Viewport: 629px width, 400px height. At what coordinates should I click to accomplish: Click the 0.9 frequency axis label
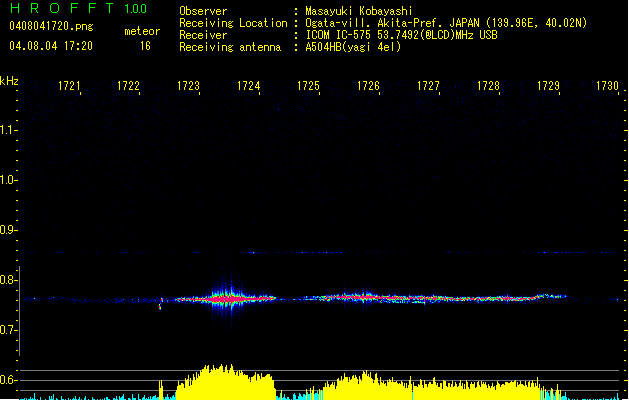coord(9,230)
